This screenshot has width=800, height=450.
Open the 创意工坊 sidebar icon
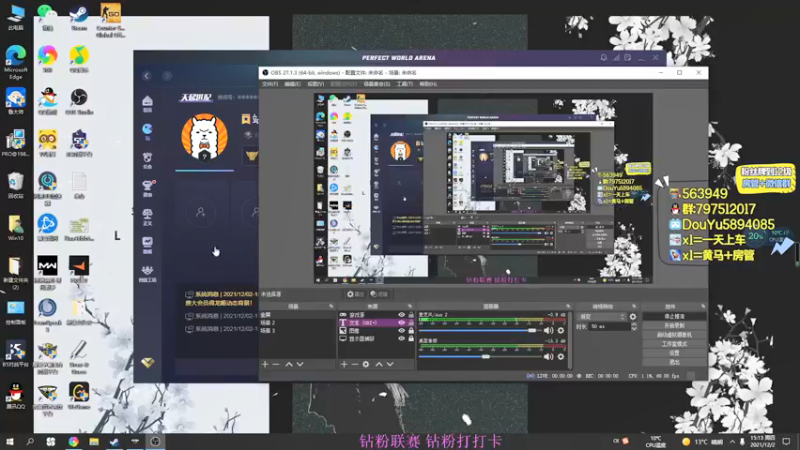[x=147, y=273]
